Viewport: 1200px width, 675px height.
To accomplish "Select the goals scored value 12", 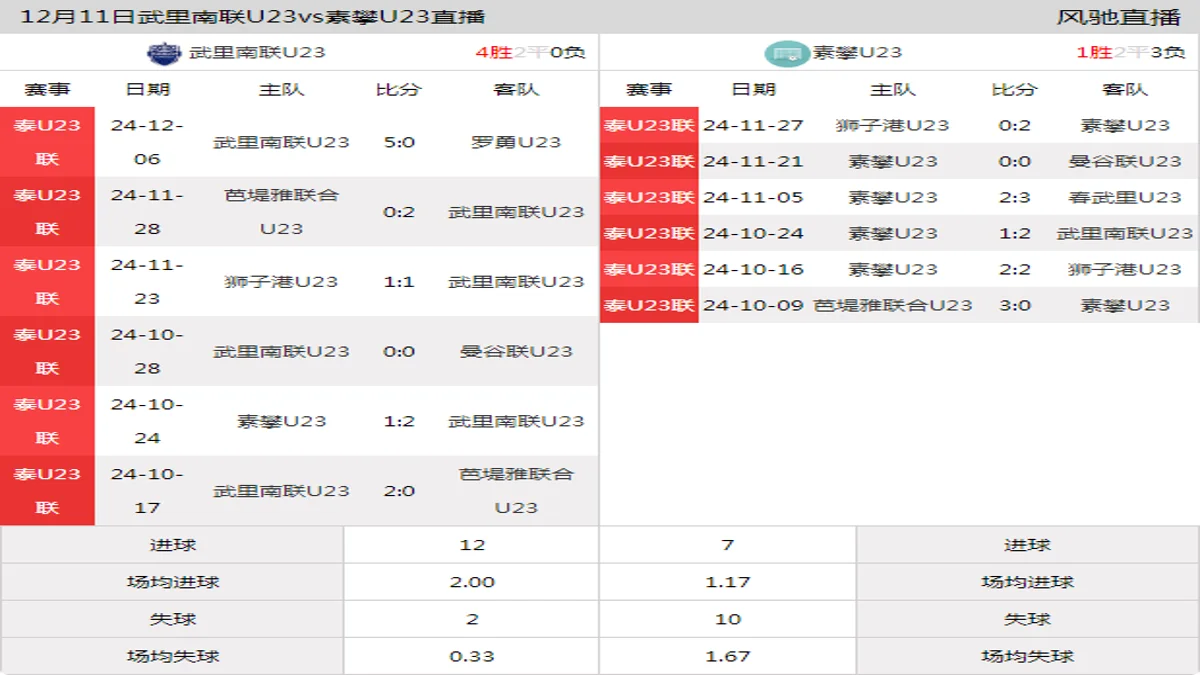I will click(x=472, y=545).
